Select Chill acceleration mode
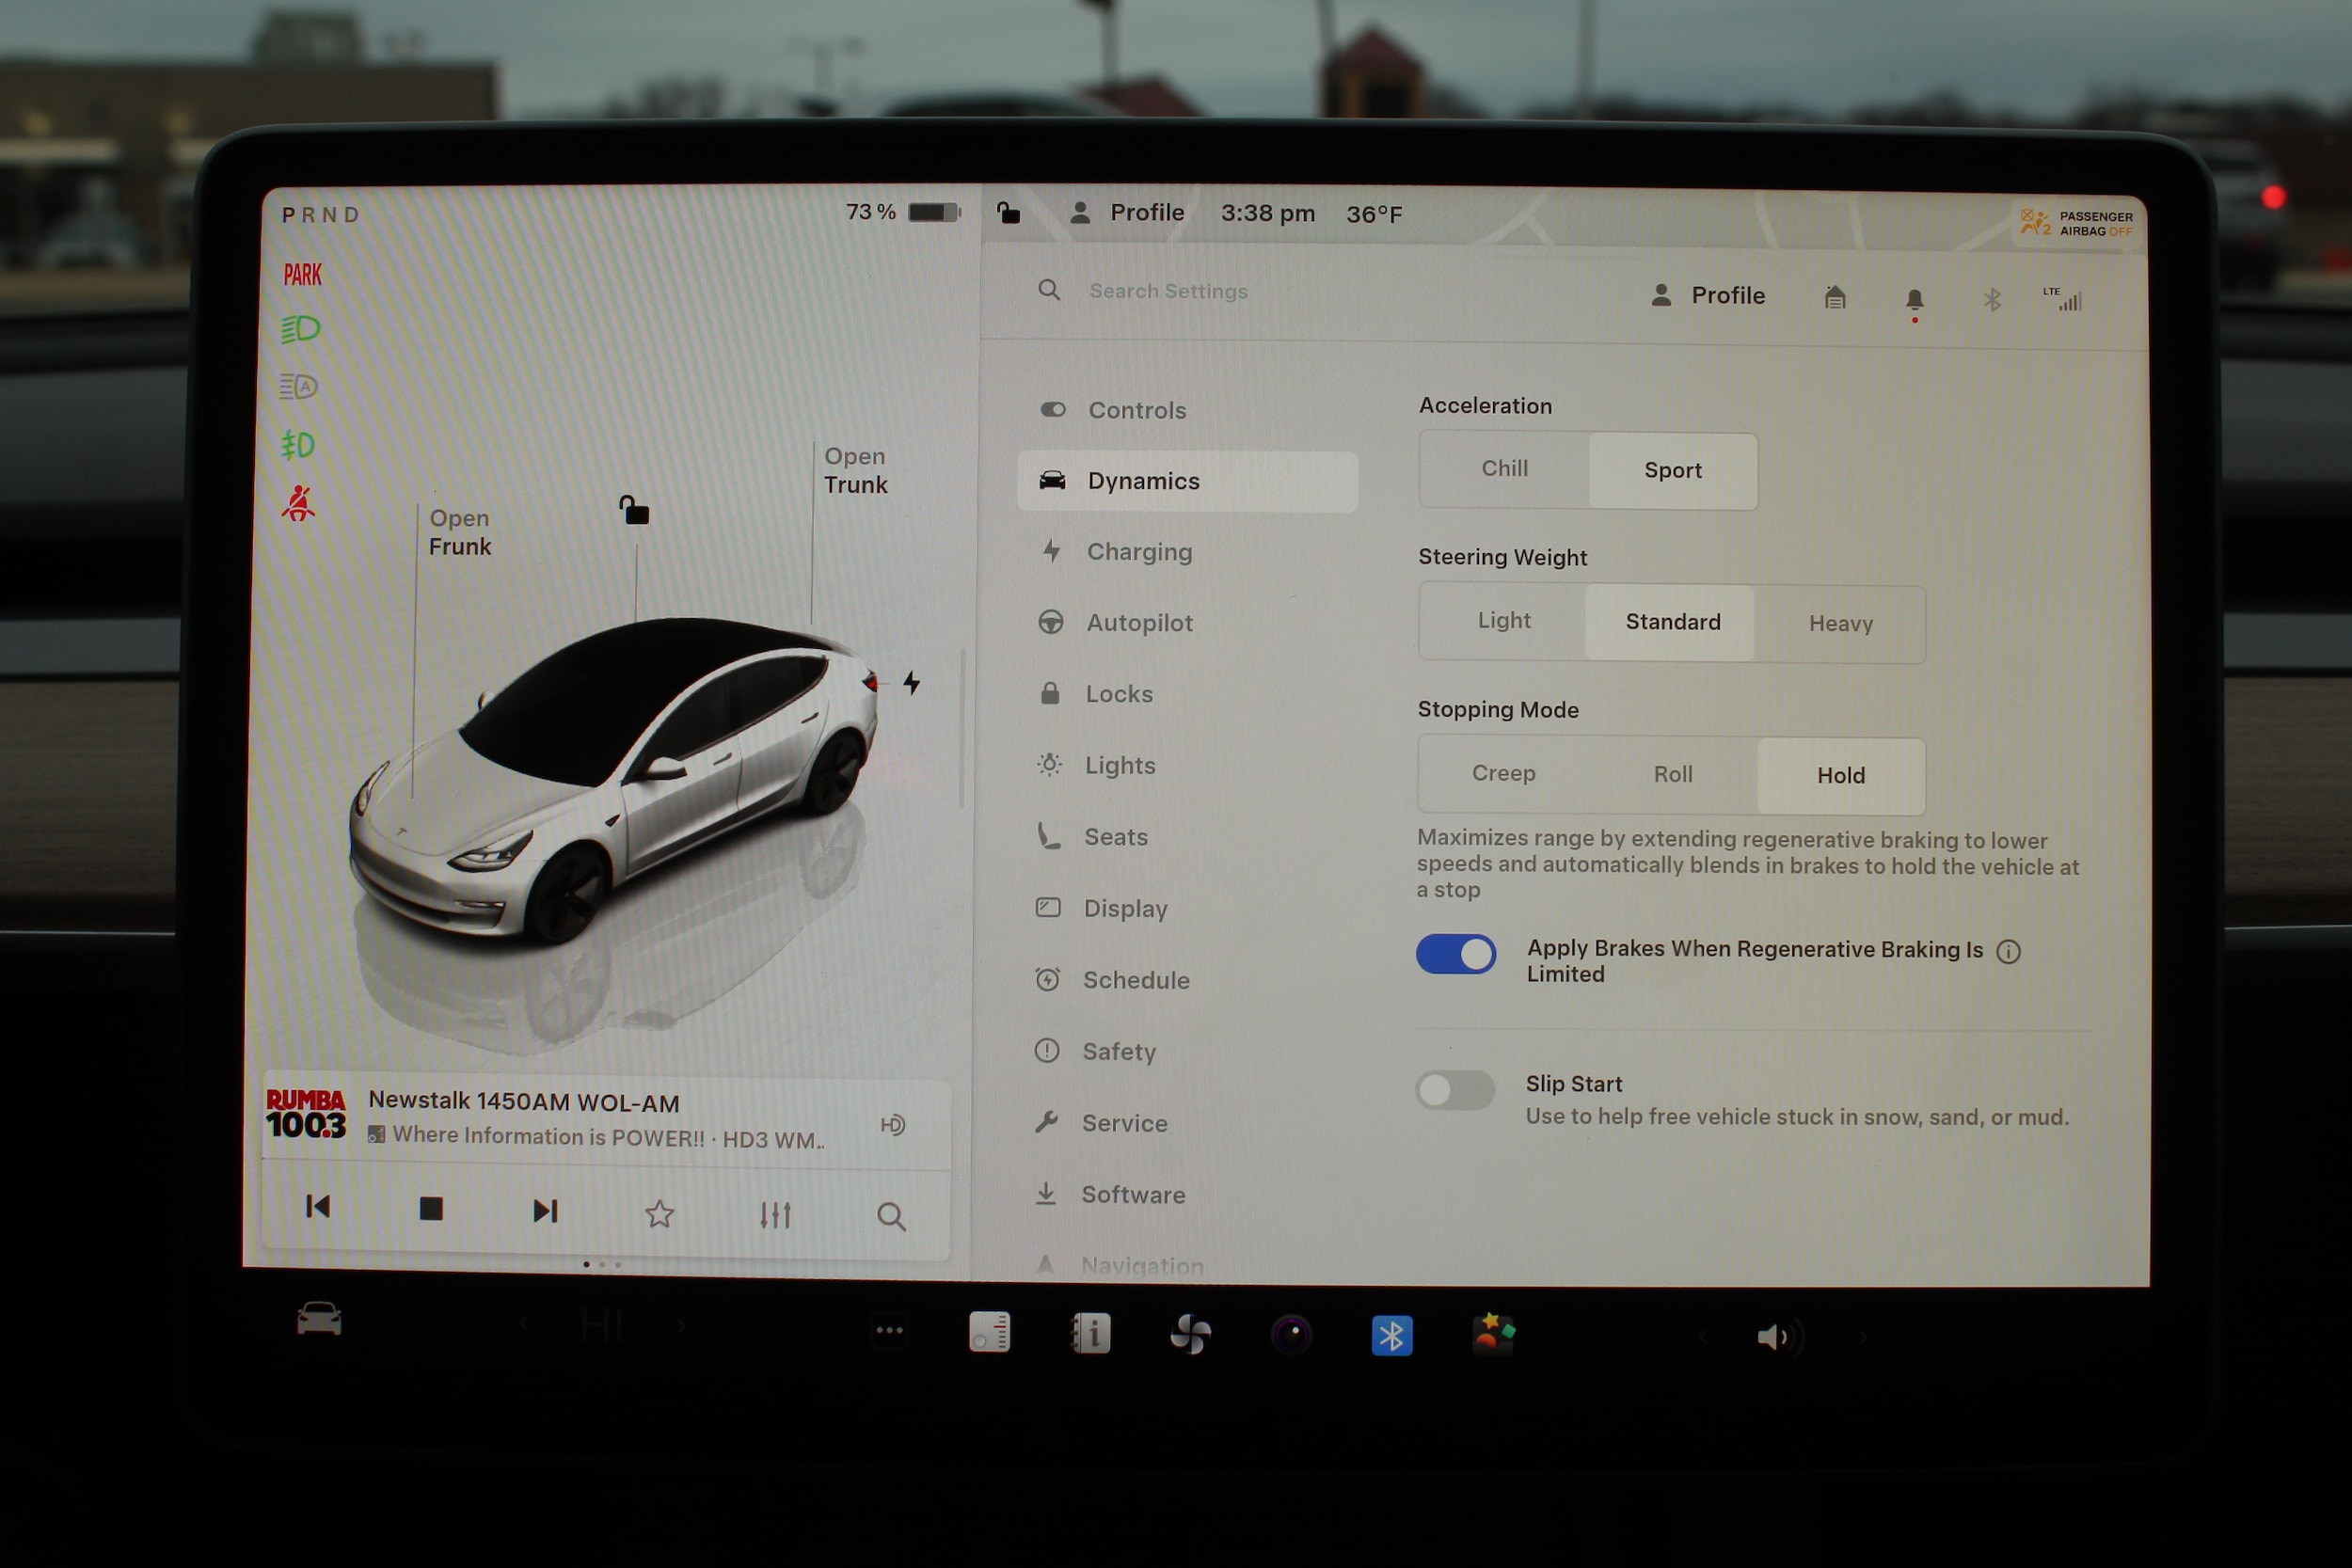Screen dimensions: 2352x1568 pos(1504,469)
